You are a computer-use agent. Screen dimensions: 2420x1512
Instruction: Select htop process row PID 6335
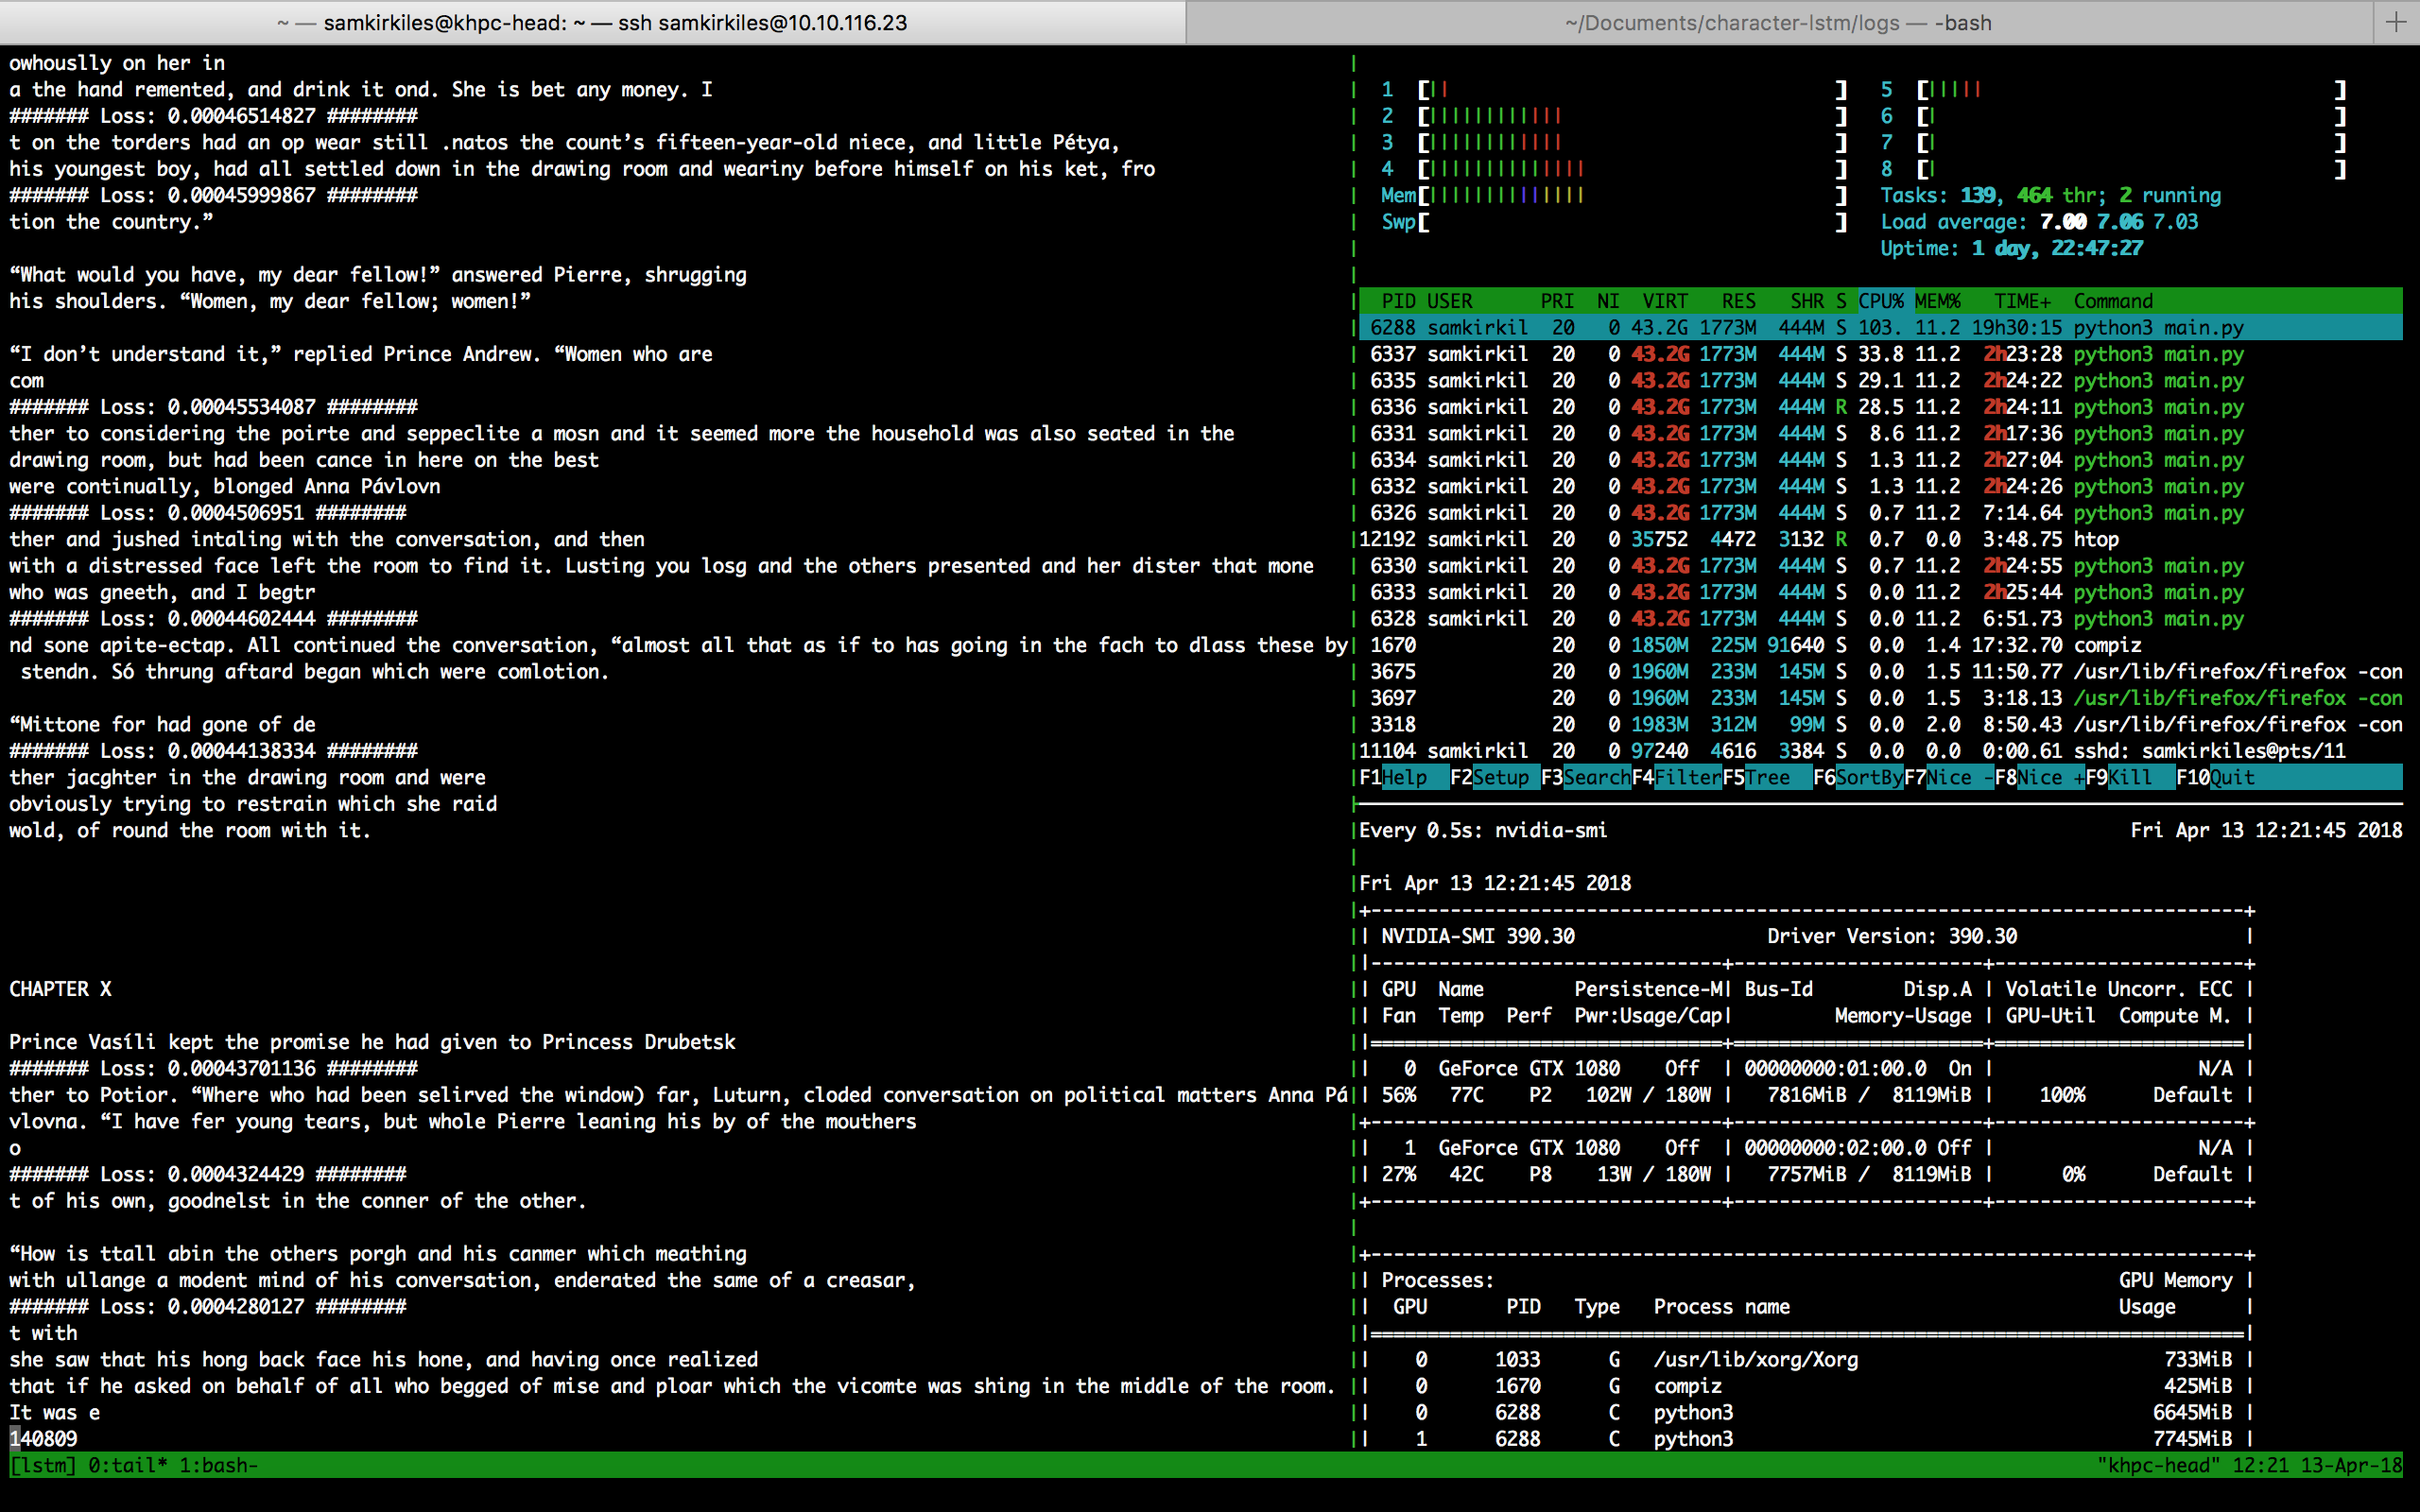pos(1881,381)
